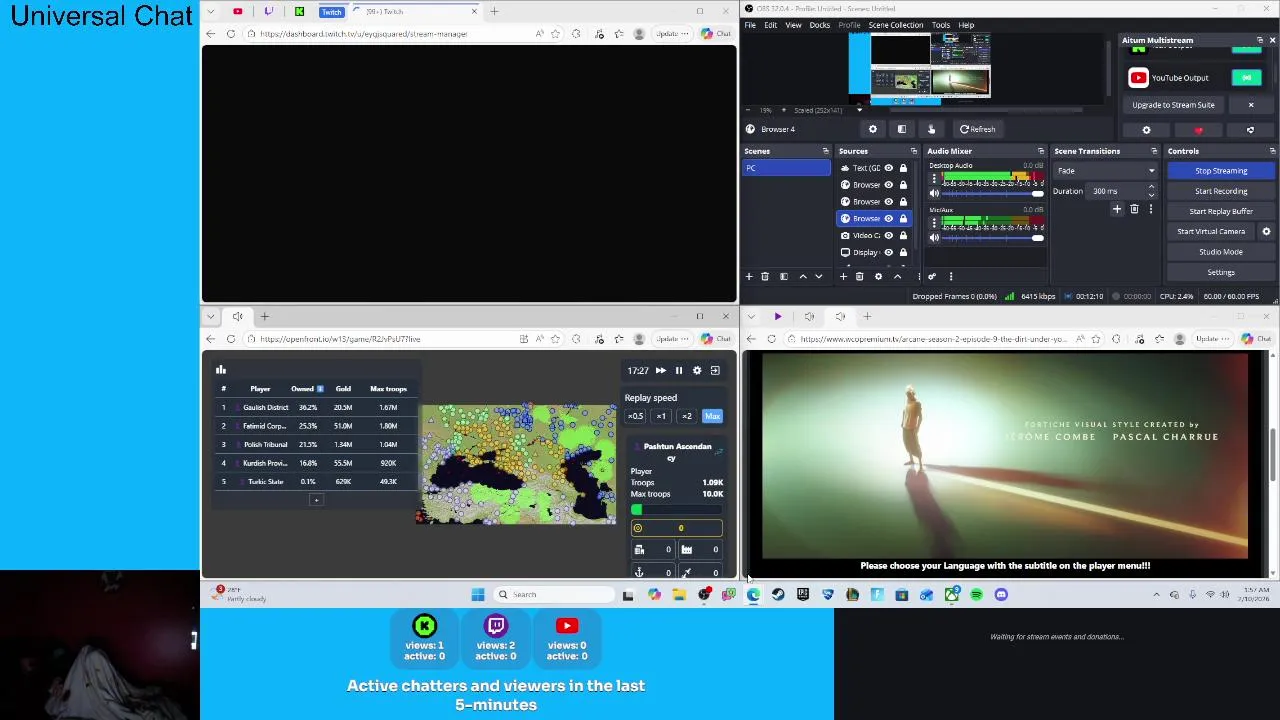Click Stop Streaming in OBS Controls
Image resolution: width=1280 pixels, height=720 pixels.
[1221, 171]
